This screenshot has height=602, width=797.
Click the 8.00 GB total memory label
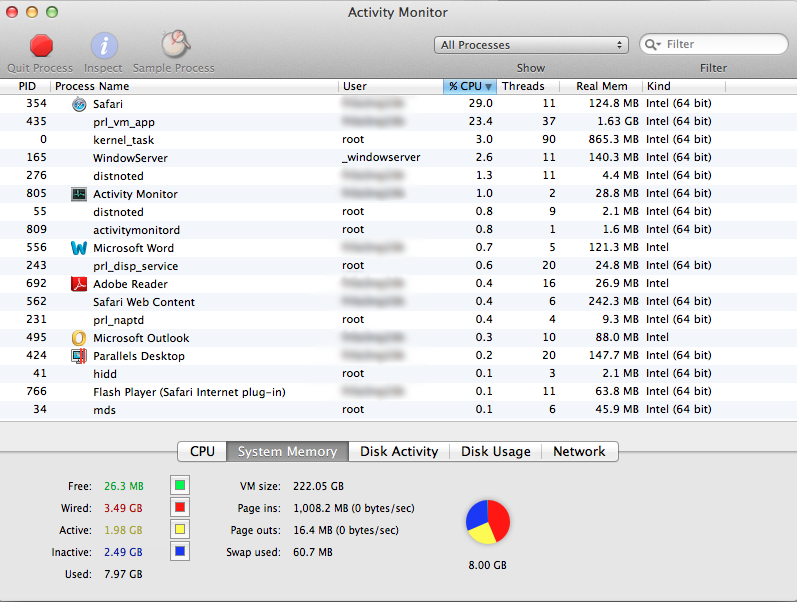click(x=487, y=565)
